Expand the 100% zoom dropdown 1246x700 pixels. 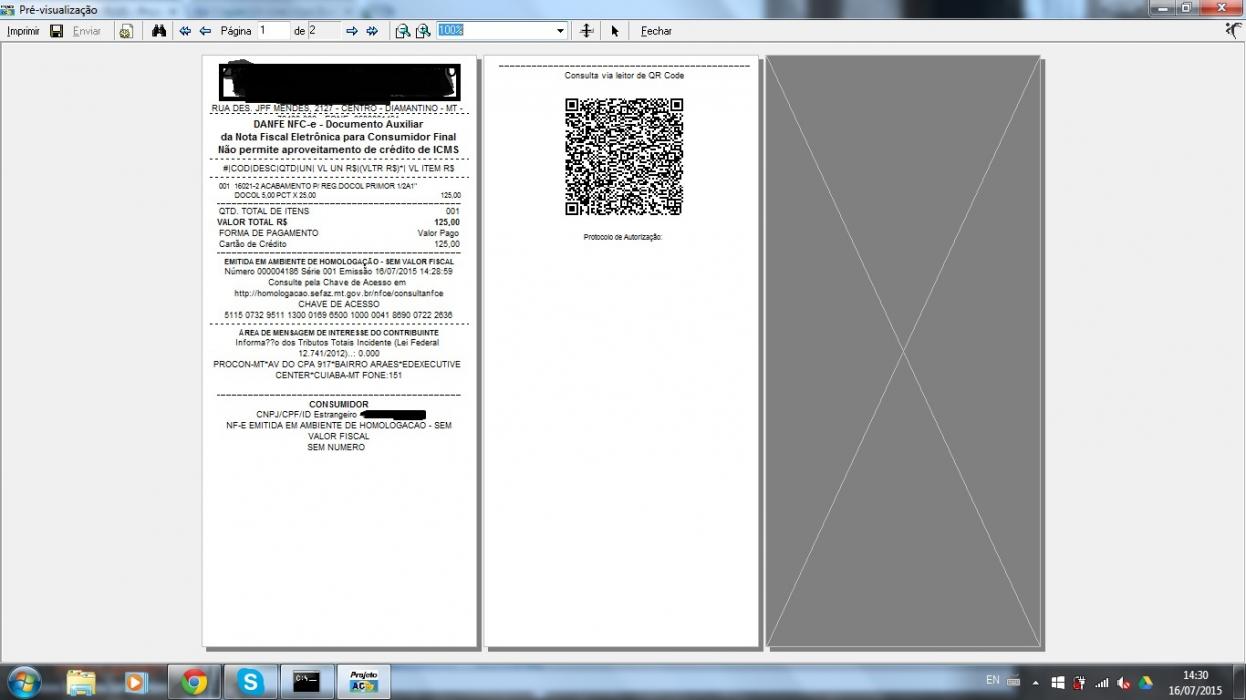tap(560, 31)
